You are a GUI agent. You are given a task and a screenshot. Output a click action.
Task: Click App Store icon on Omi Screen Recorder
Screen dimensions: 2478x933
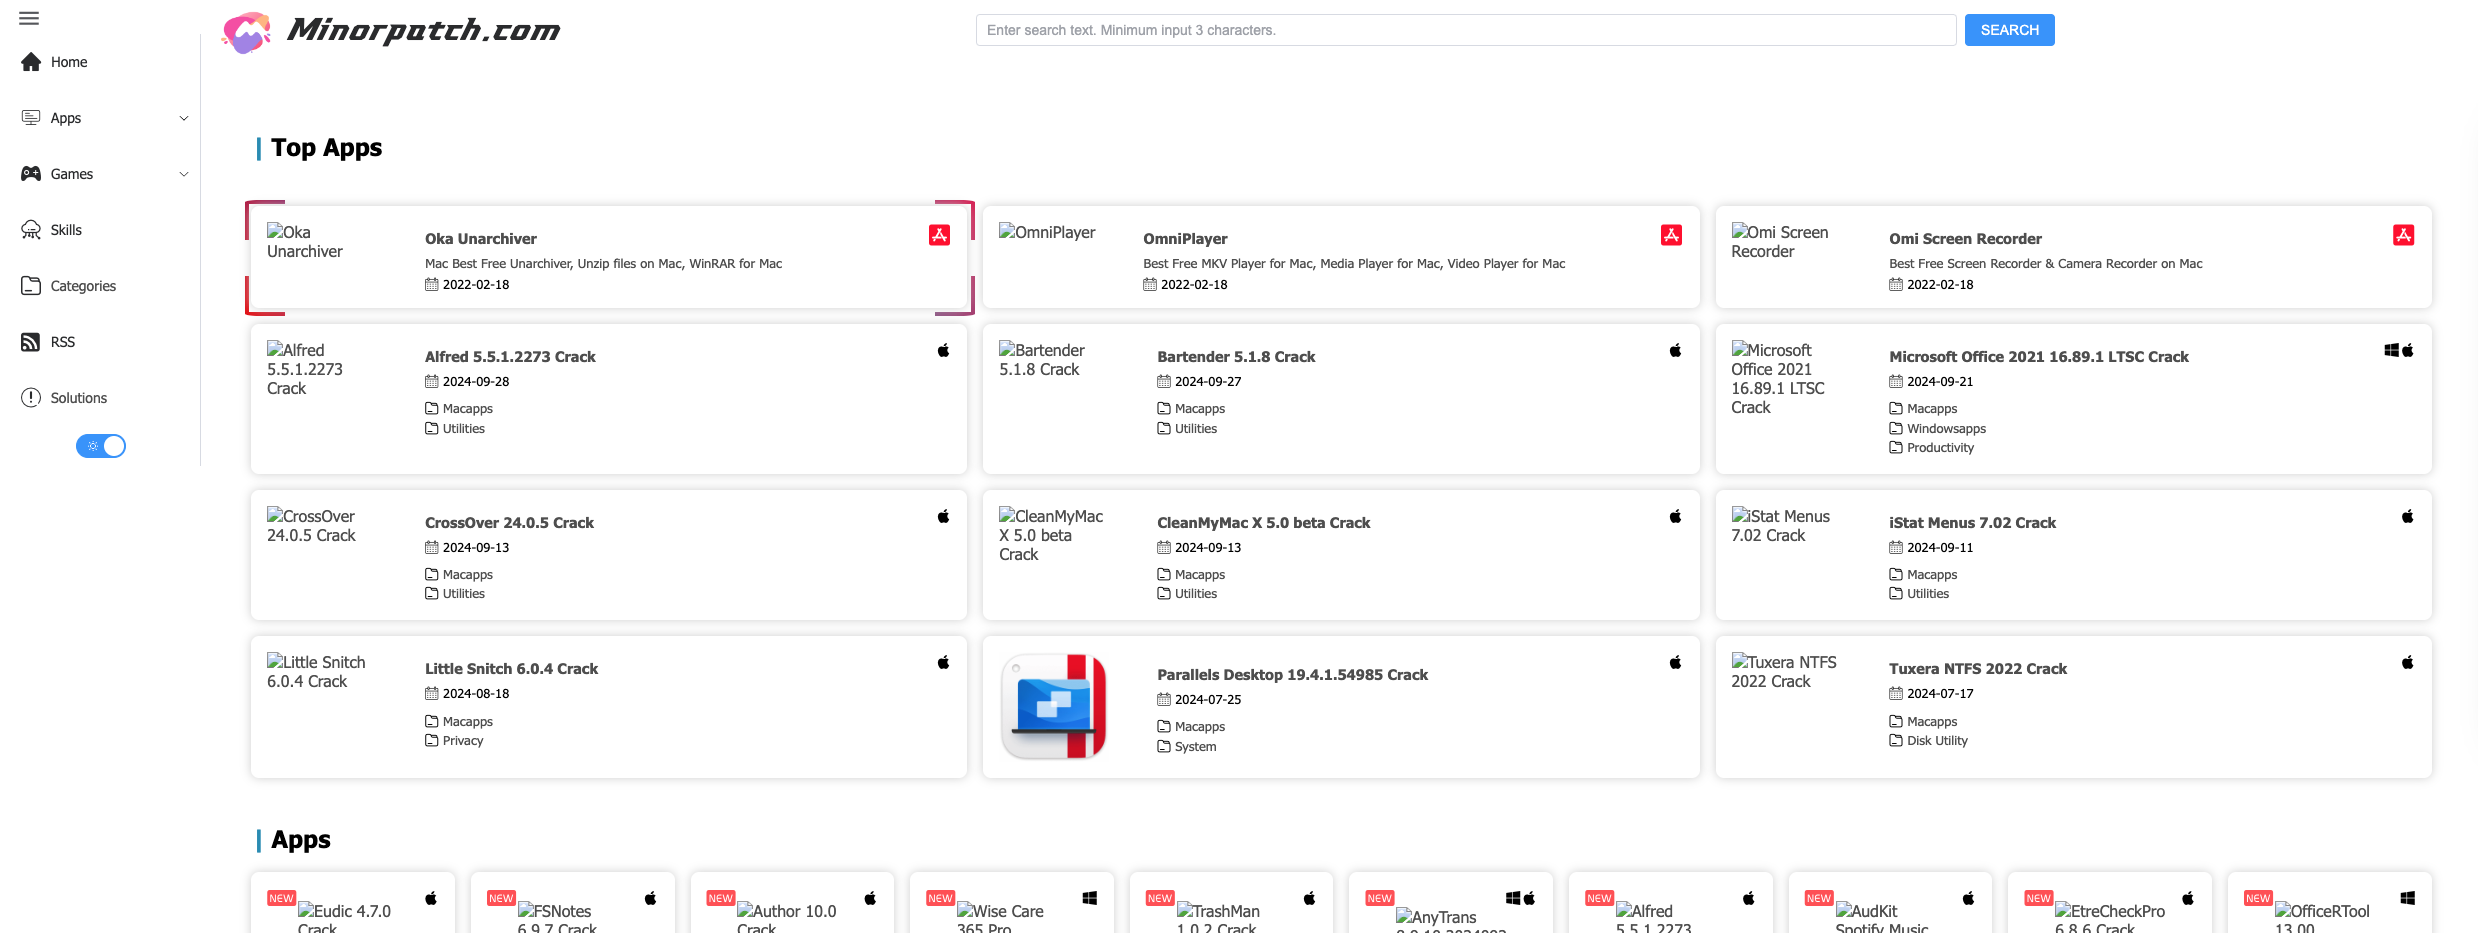(2404, 235)
